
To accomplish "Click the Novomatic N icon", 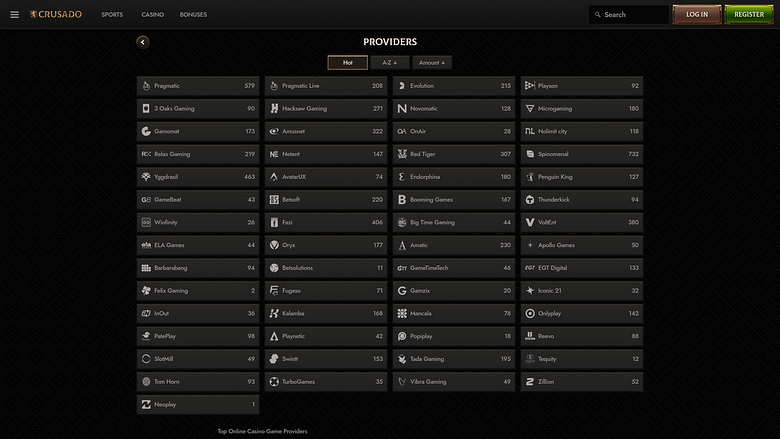I will [402, 108].
